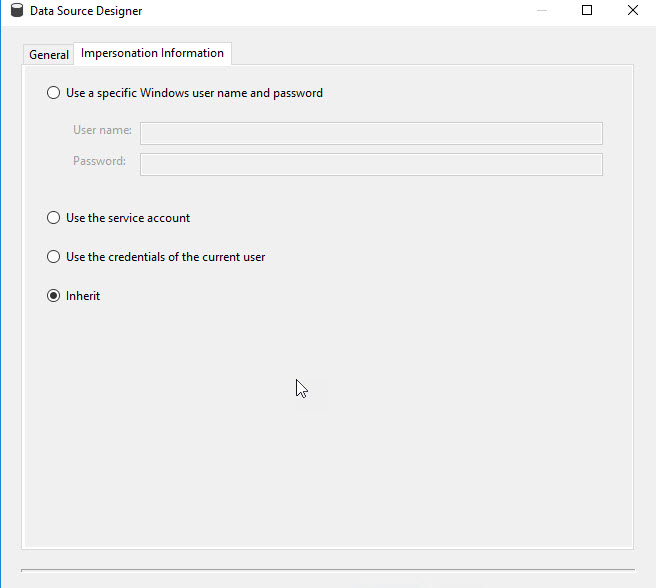Click the User name input field
The image size is (656, 588).
pos(371,134)
